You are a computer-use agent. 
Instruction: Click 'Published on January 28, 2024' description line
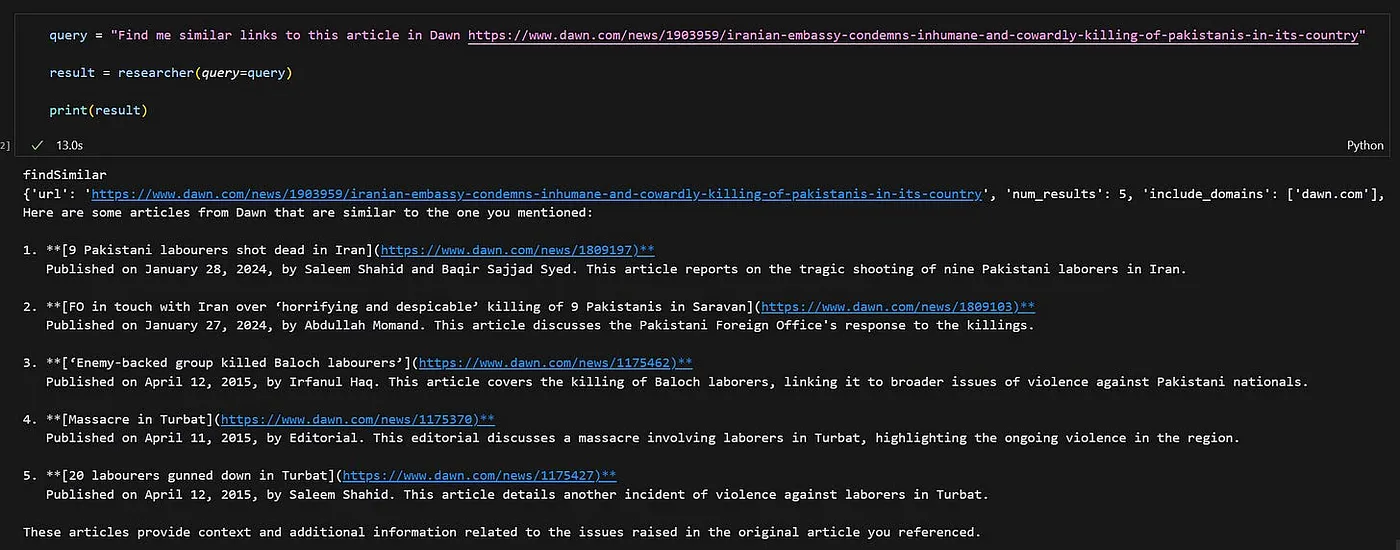pyautogui.click(x=616, y=269)
